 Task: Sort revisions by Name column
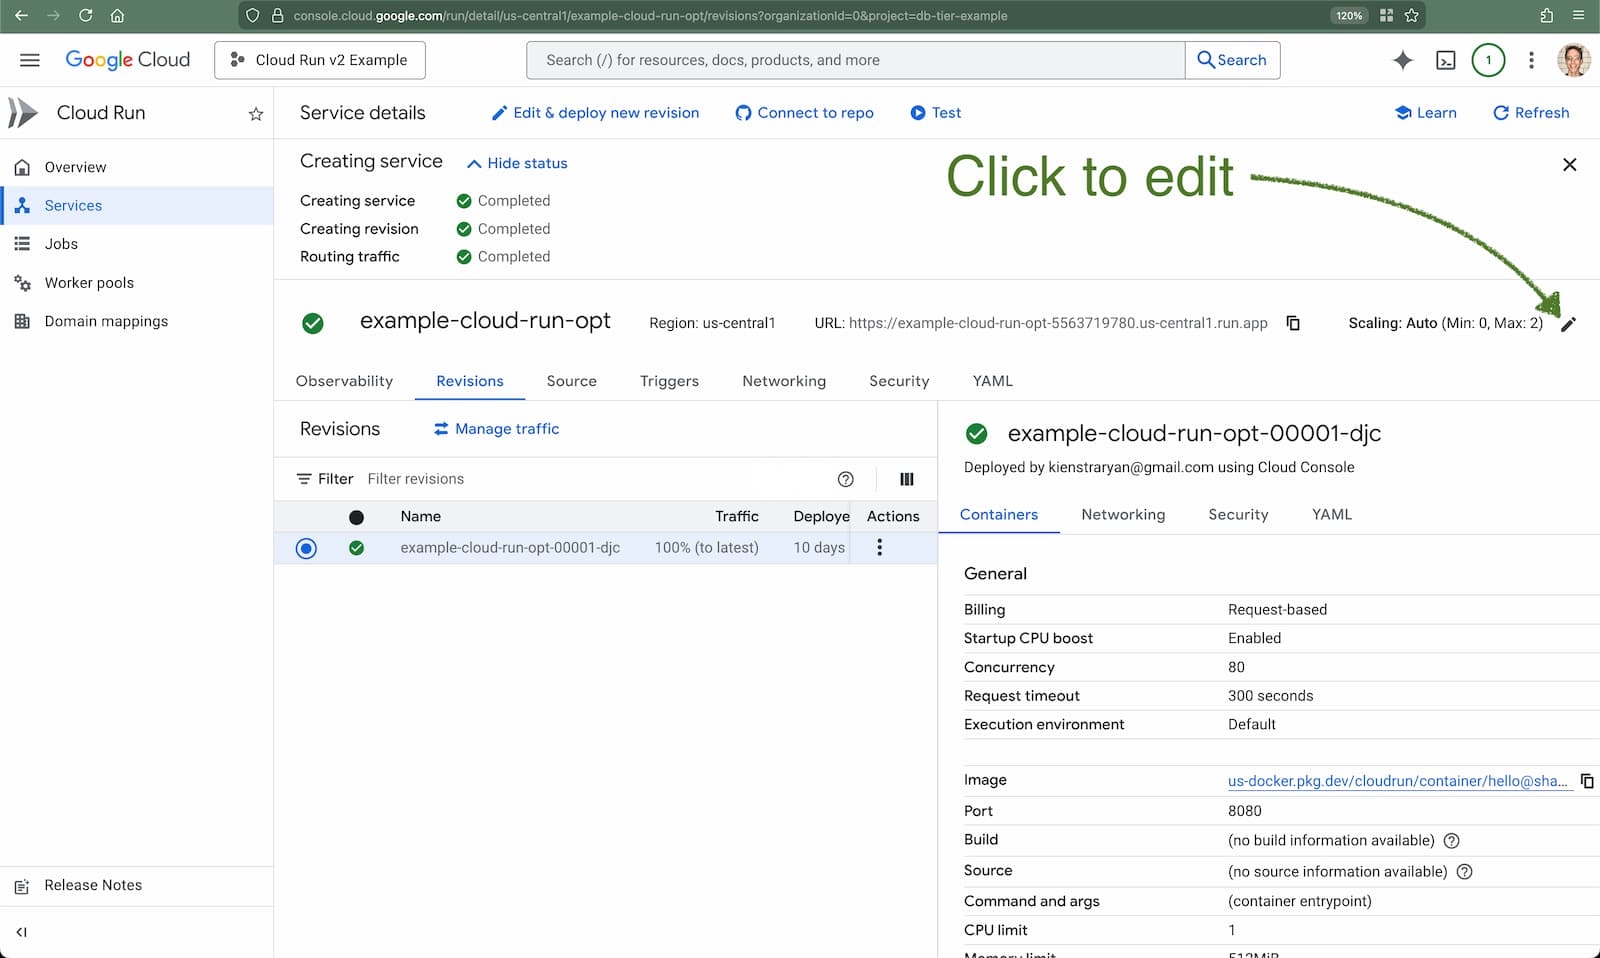(420, 516)
